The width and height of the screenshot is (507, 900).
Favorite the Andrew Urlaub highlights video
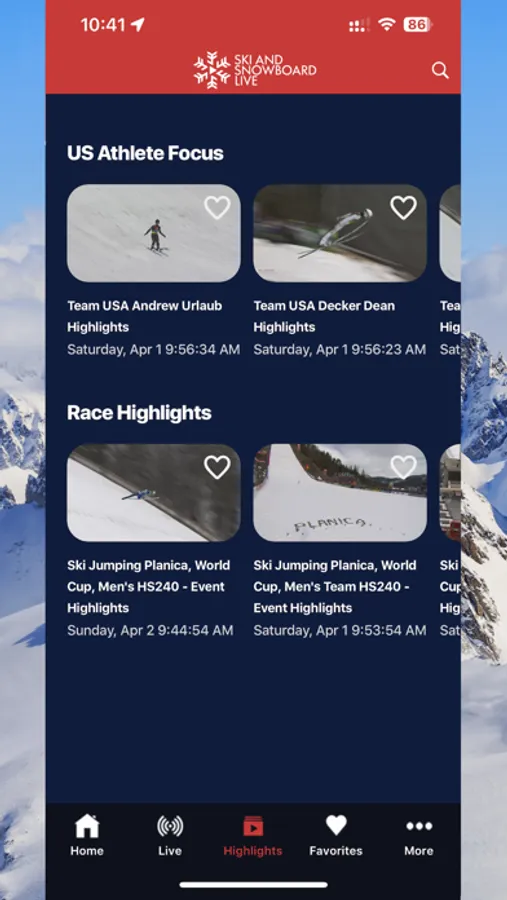click(x=217, y=208)
